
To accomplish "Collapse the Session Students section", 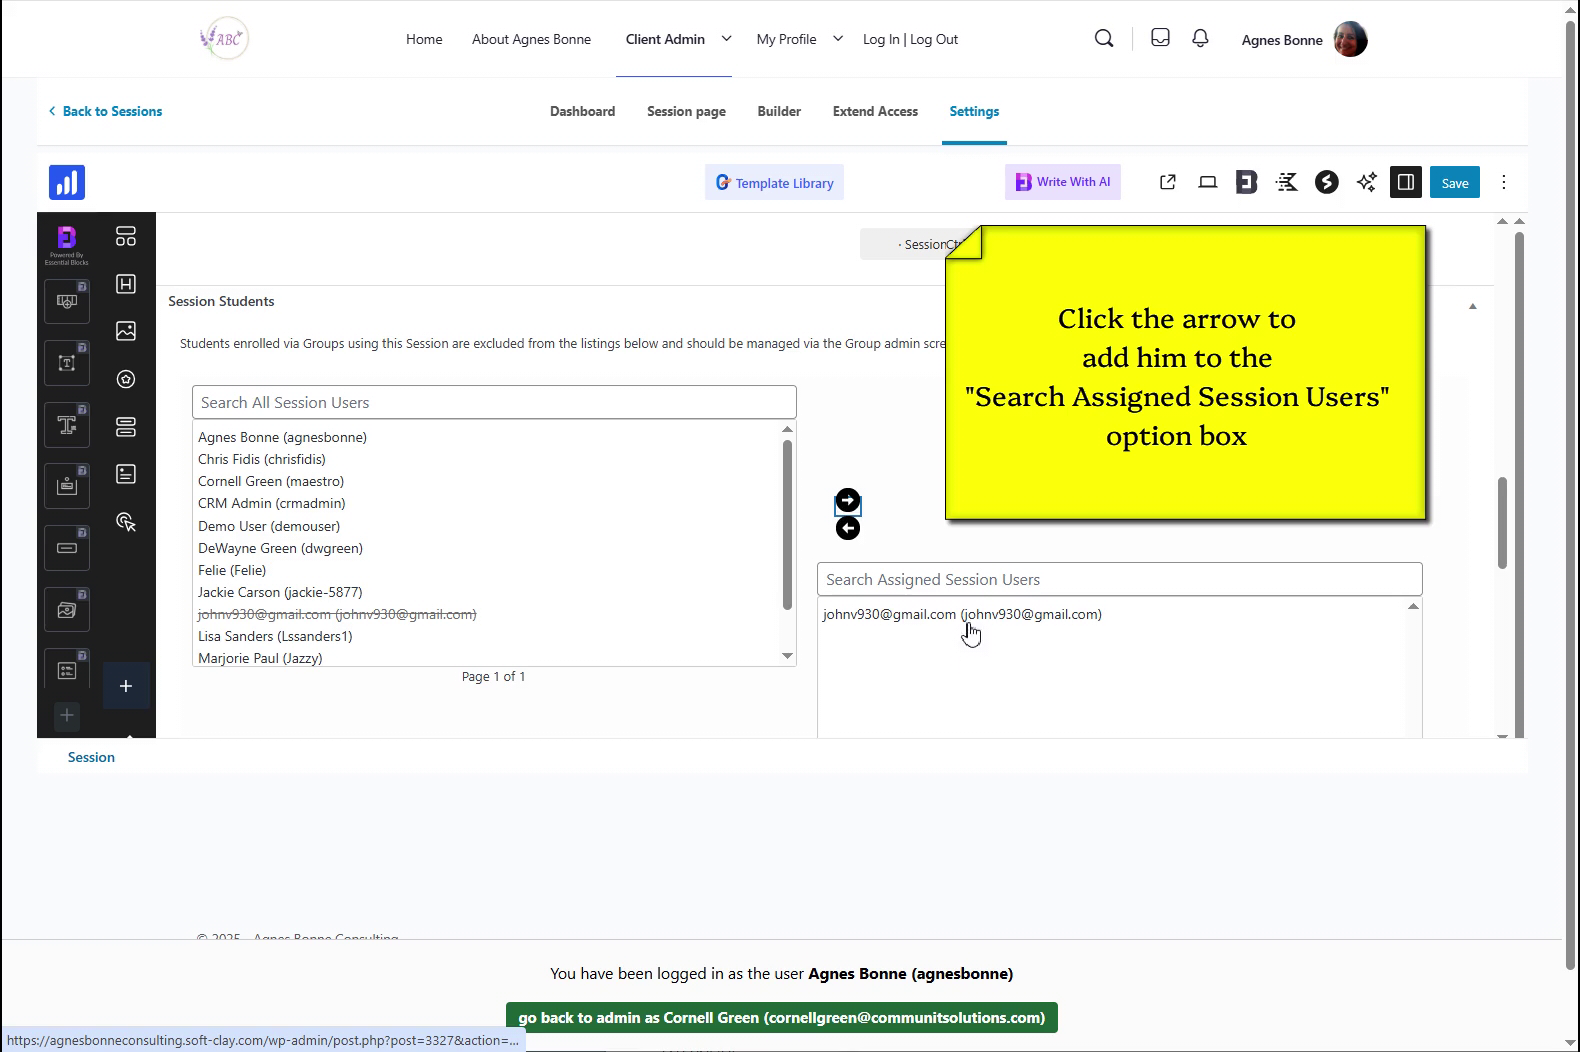I will click(x=1472, y=306).
